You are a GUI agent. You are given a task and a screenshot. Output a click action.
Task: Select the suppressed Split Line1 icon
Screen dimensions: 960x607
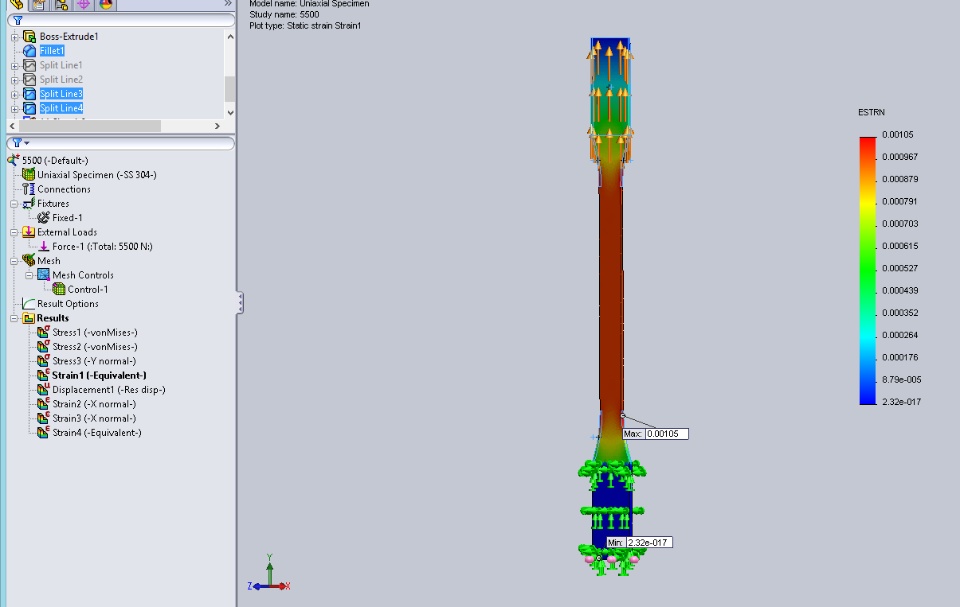[x=29, y=65]
